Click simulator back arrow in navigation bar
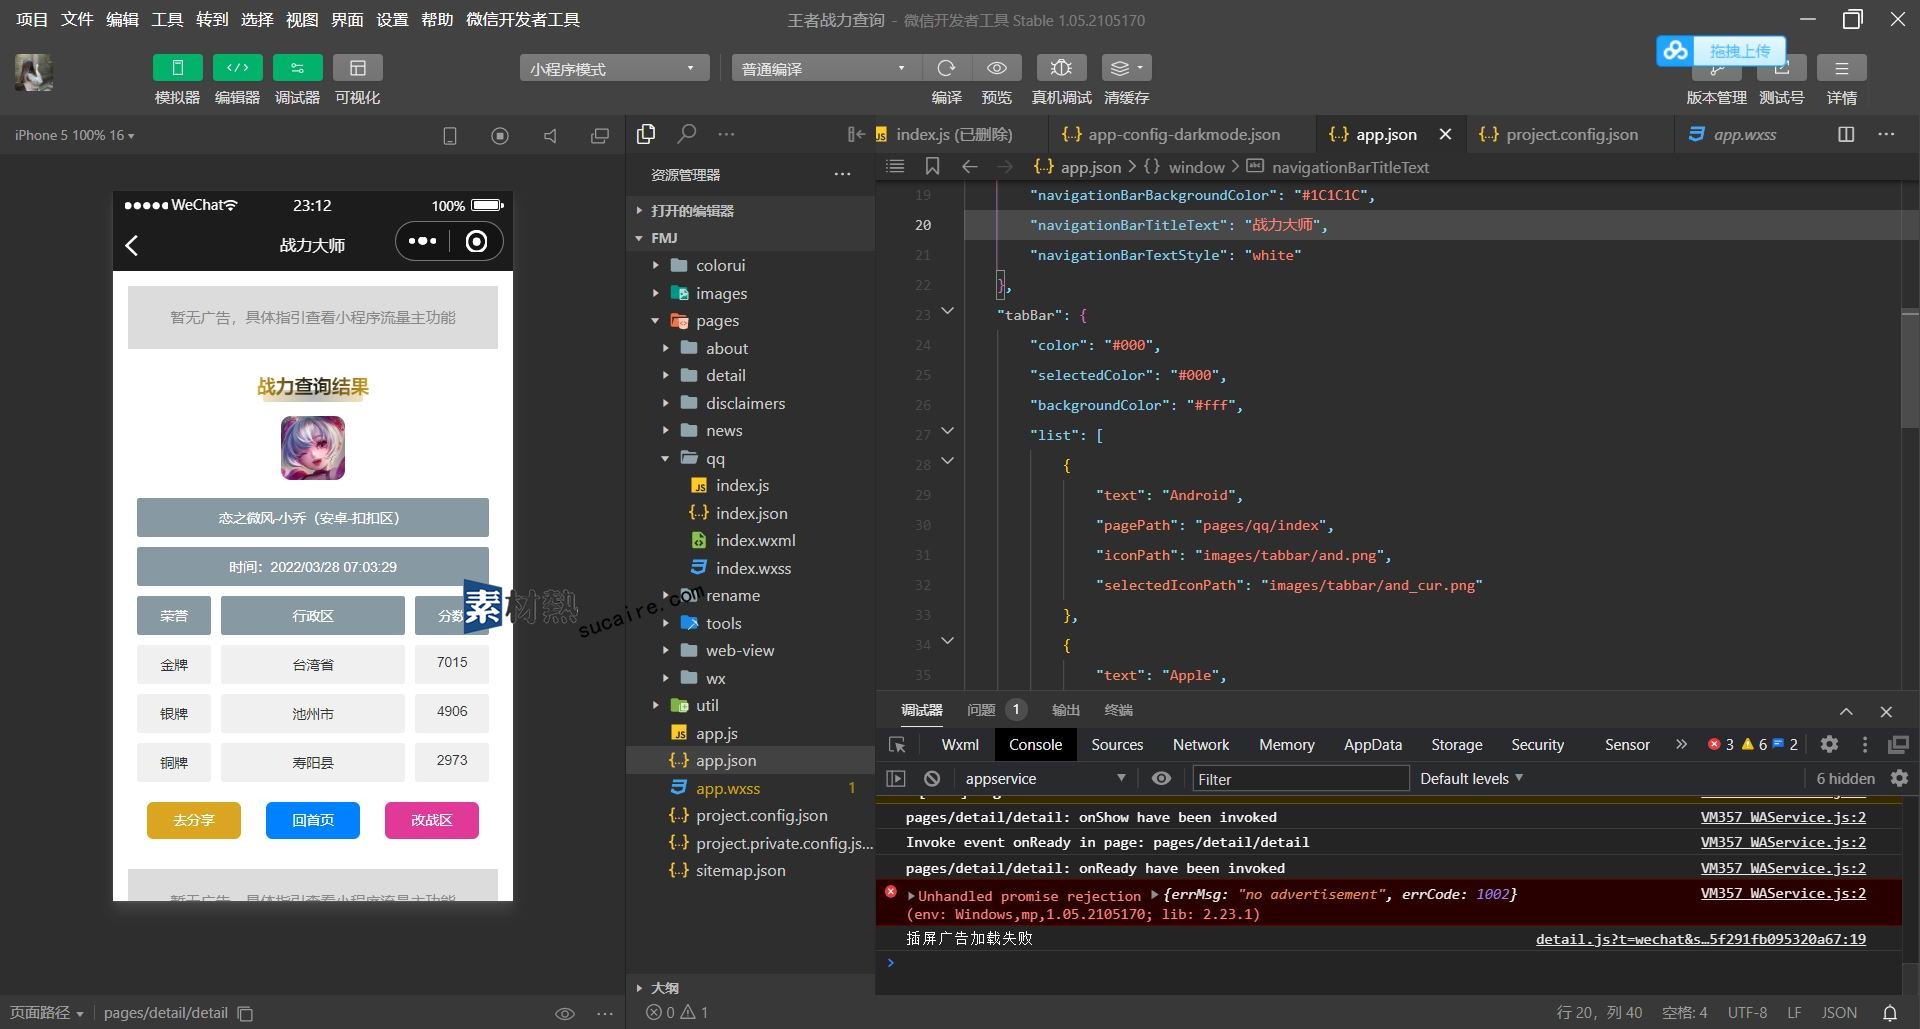The width and height of the screenshot is (1920, 1029). pos(132,245)
